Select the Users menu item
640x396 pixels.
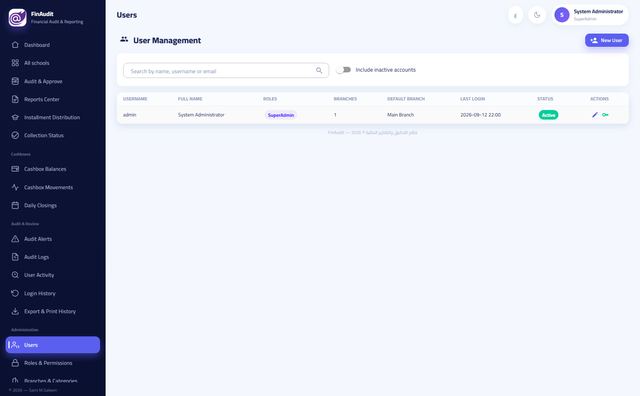pyautogui.click(x=53, y=345)
